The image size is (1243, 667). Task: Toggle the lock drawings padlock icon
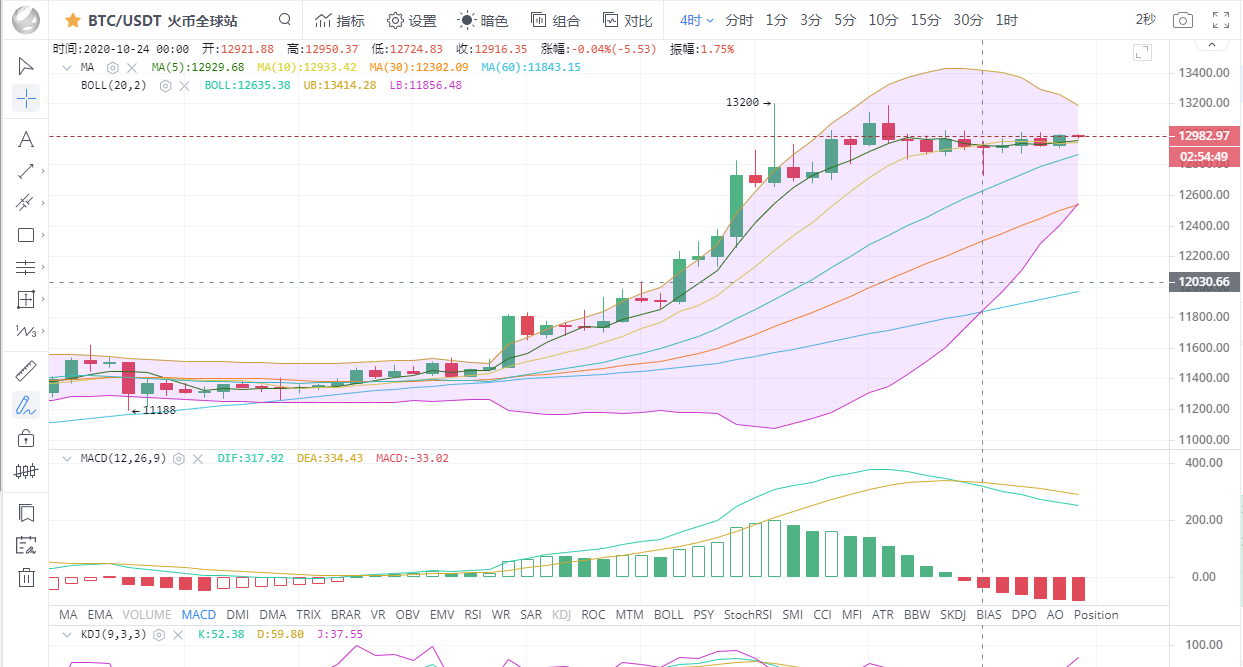26,437
